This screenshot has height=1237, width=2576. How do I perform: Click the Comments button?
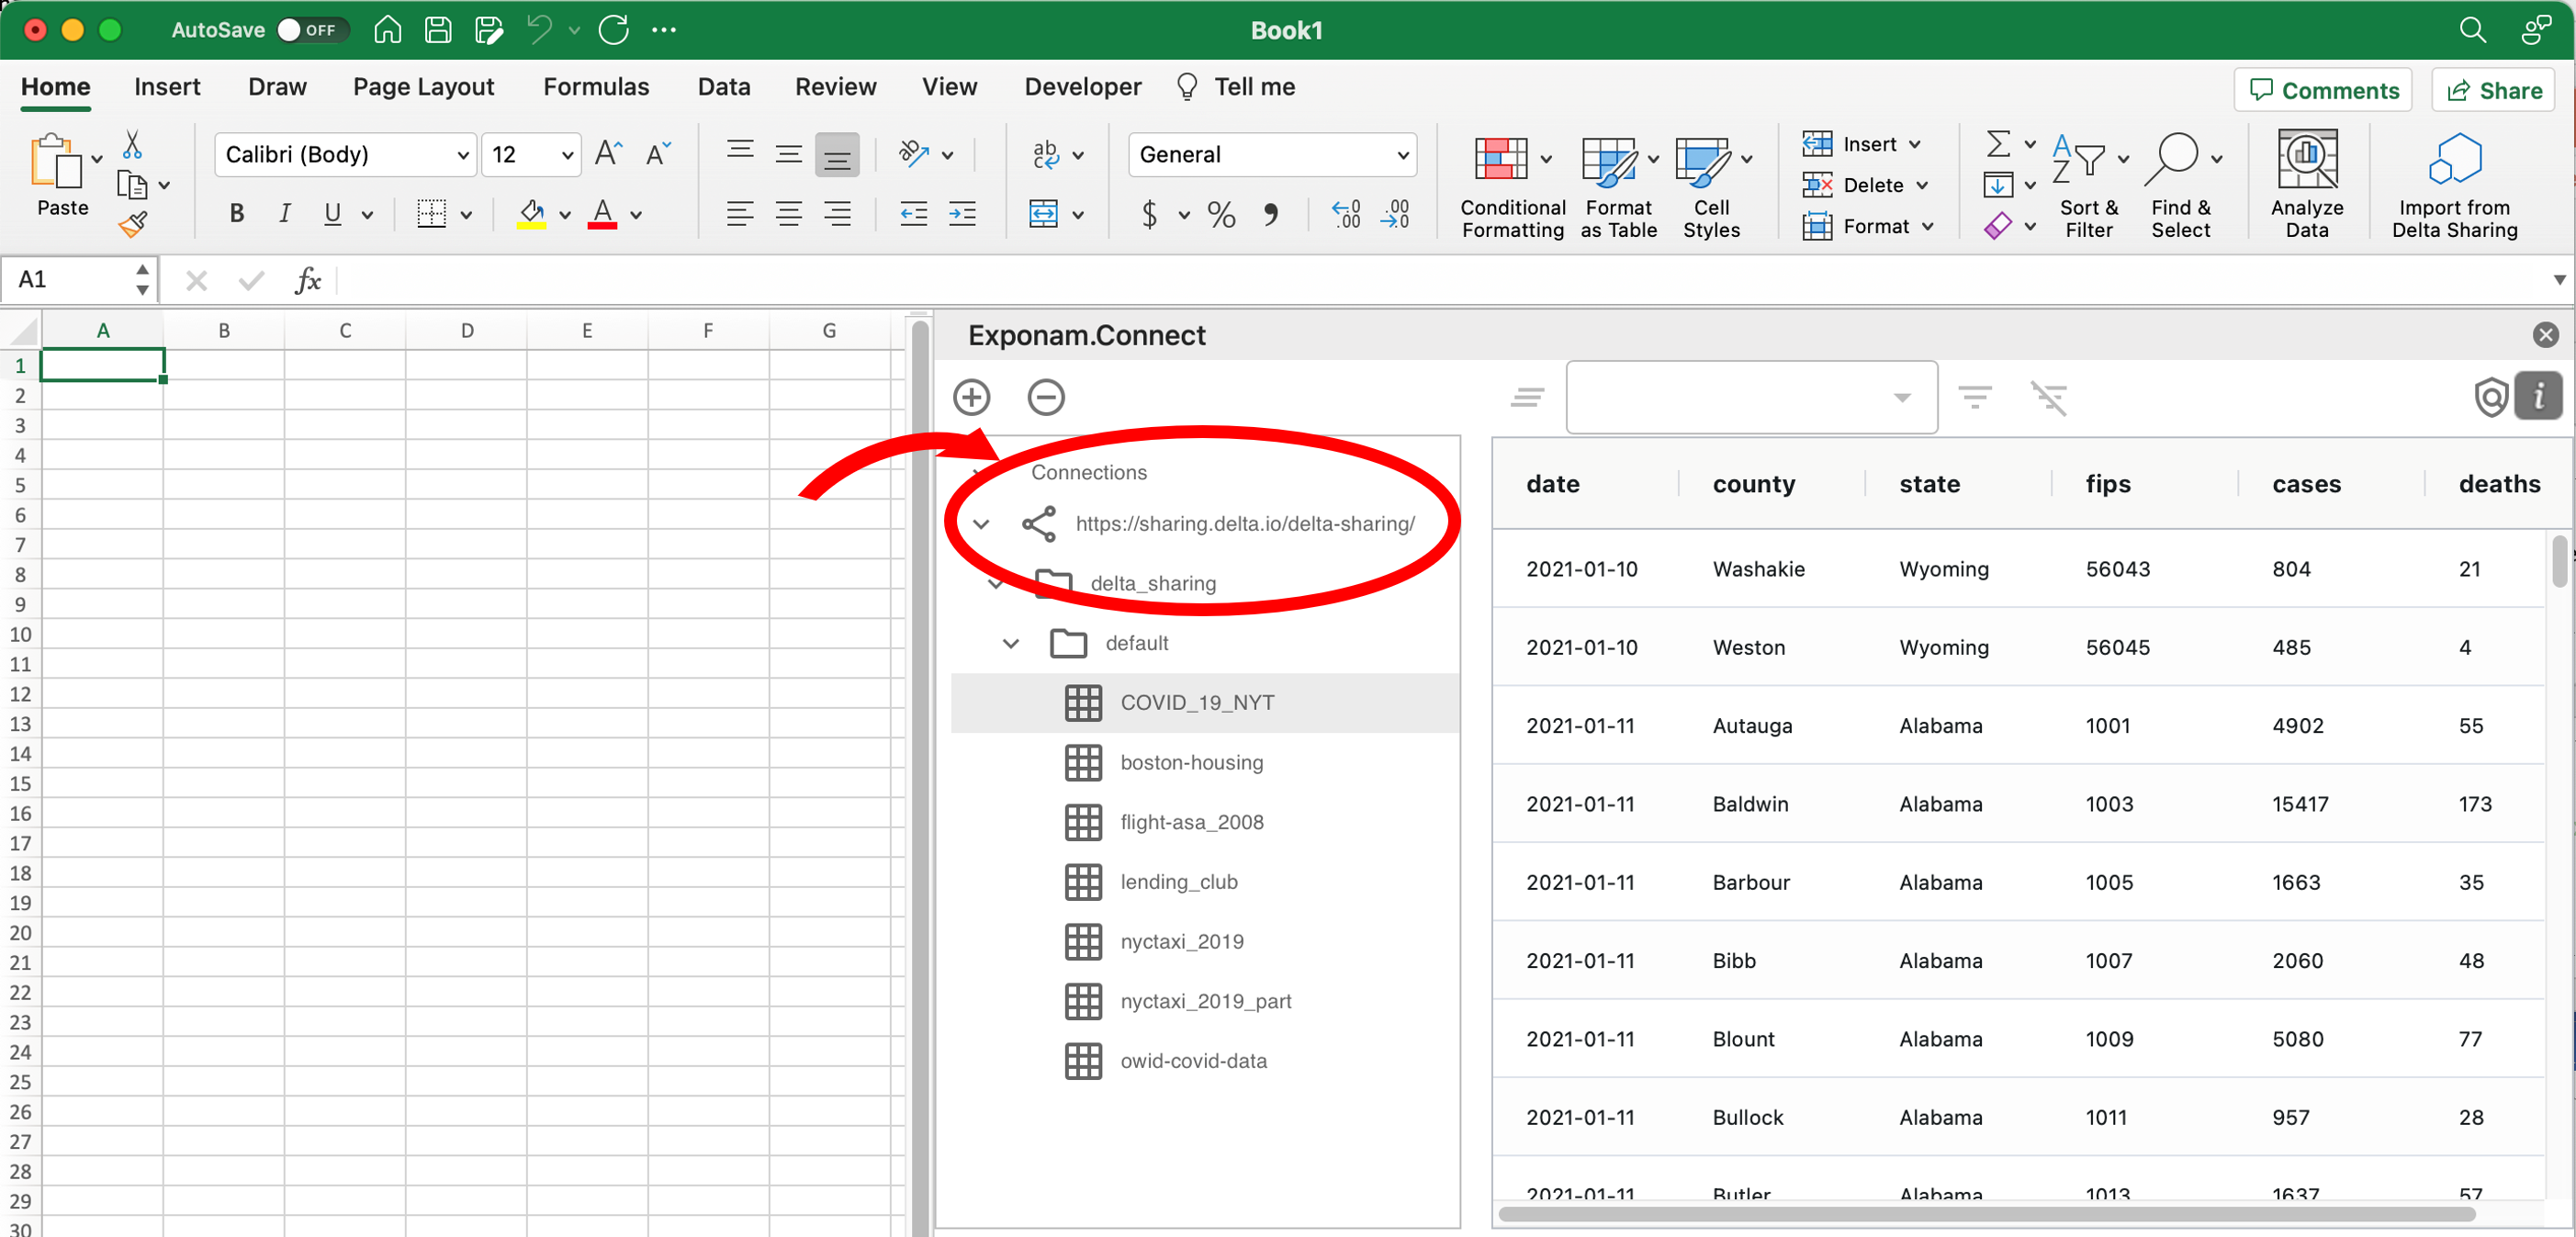[x=2323, y=90]
